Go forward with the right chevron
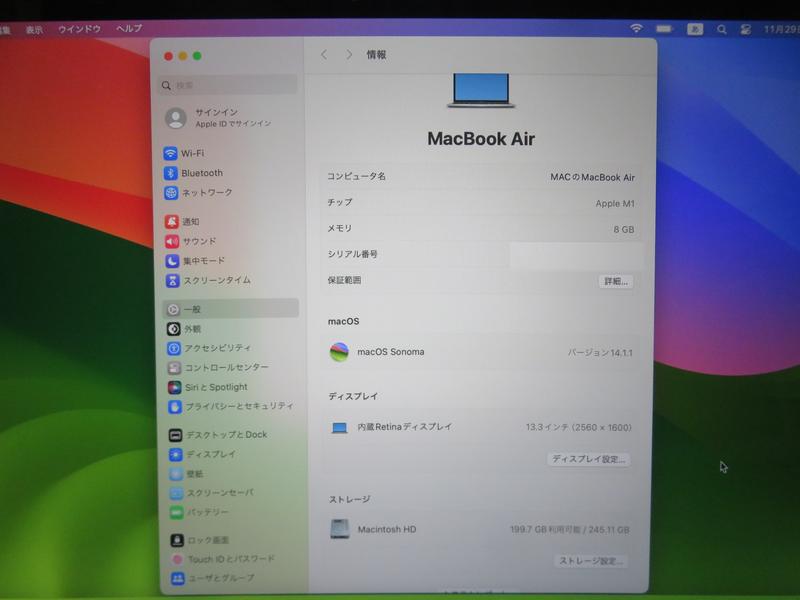This screenshot has width=800, height=600. (x=349, y=55)
